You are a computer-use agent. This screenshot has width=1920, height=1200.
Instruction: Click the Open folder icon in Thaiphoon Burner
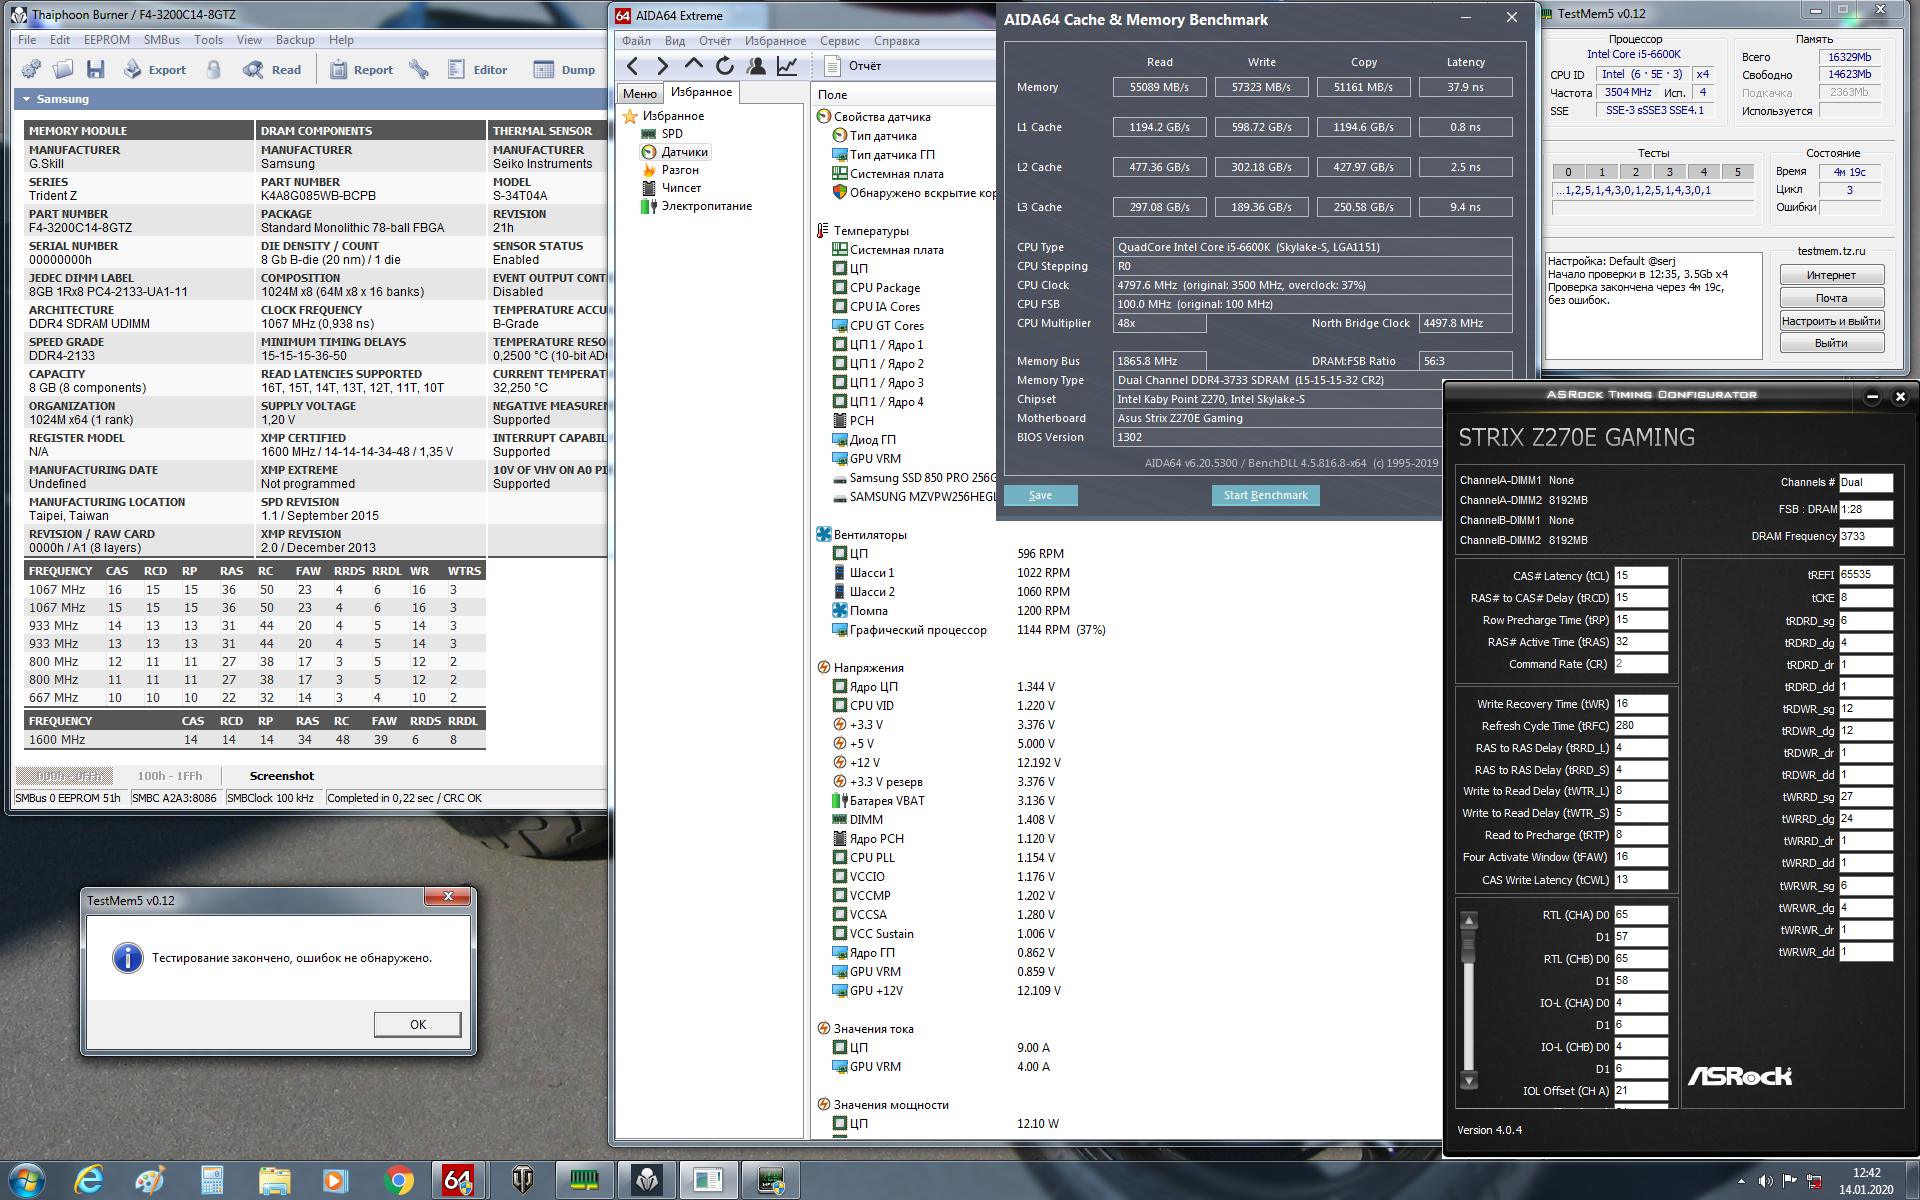[x=63, y=69]
